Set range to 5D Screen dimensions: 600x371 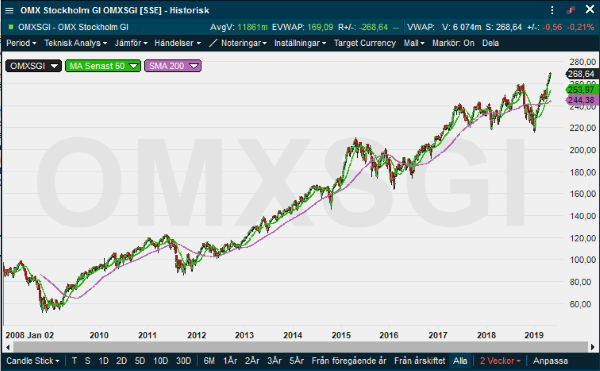point(140,361)
